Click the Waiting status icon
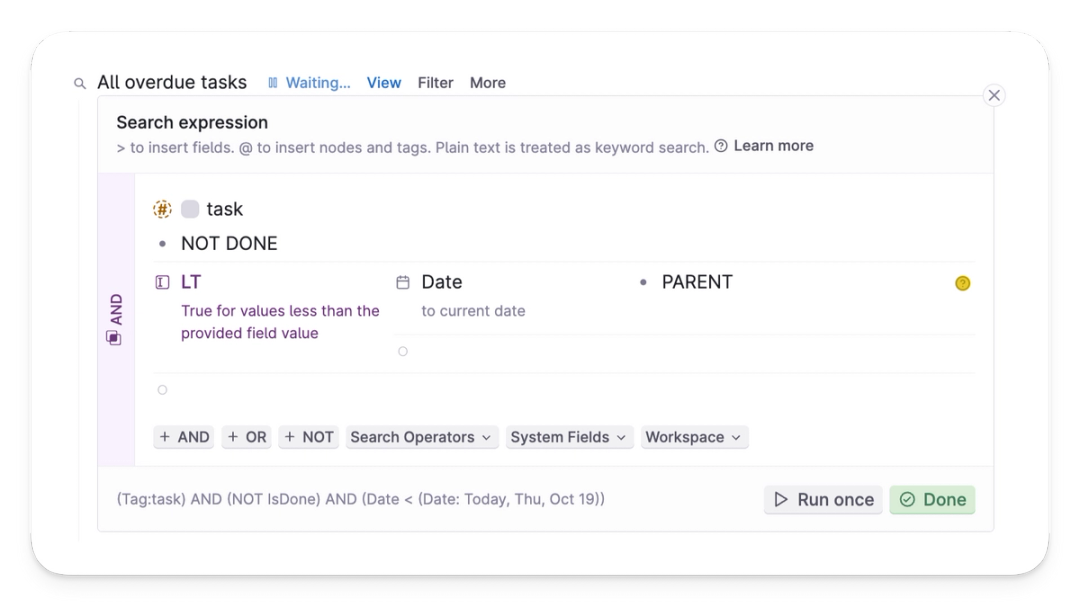This screenshot has height=607, width=1080. 273,83
